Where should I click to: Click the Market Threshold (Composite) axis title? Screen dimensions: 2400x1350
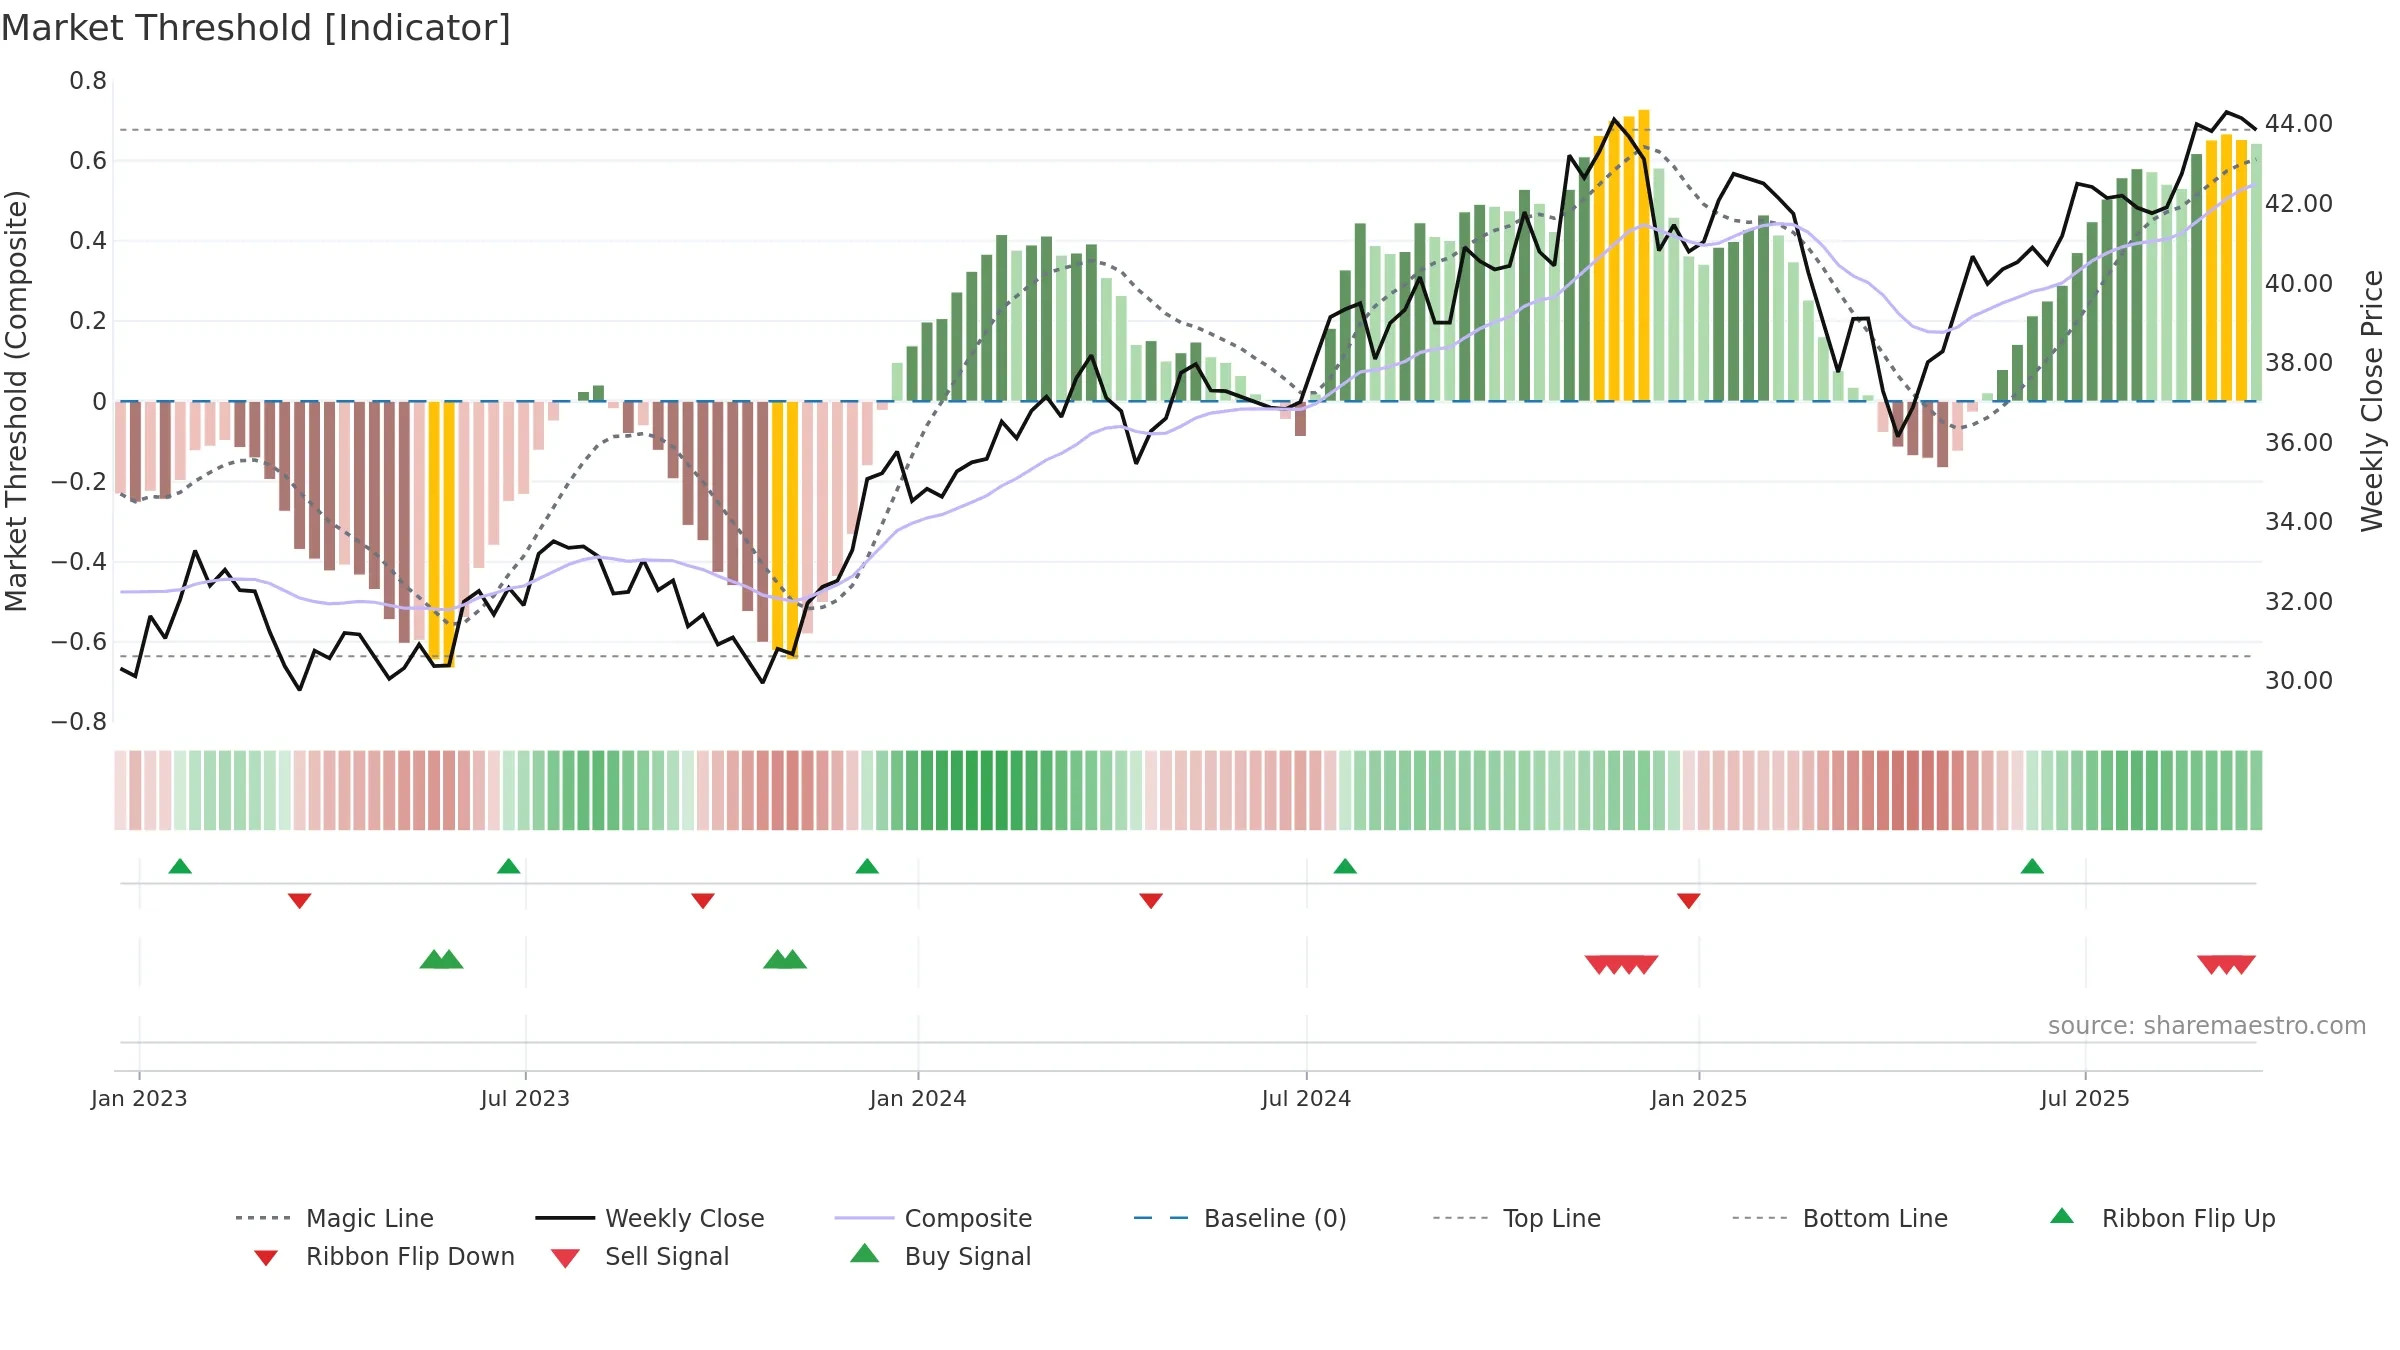click(x=16, y=401)
